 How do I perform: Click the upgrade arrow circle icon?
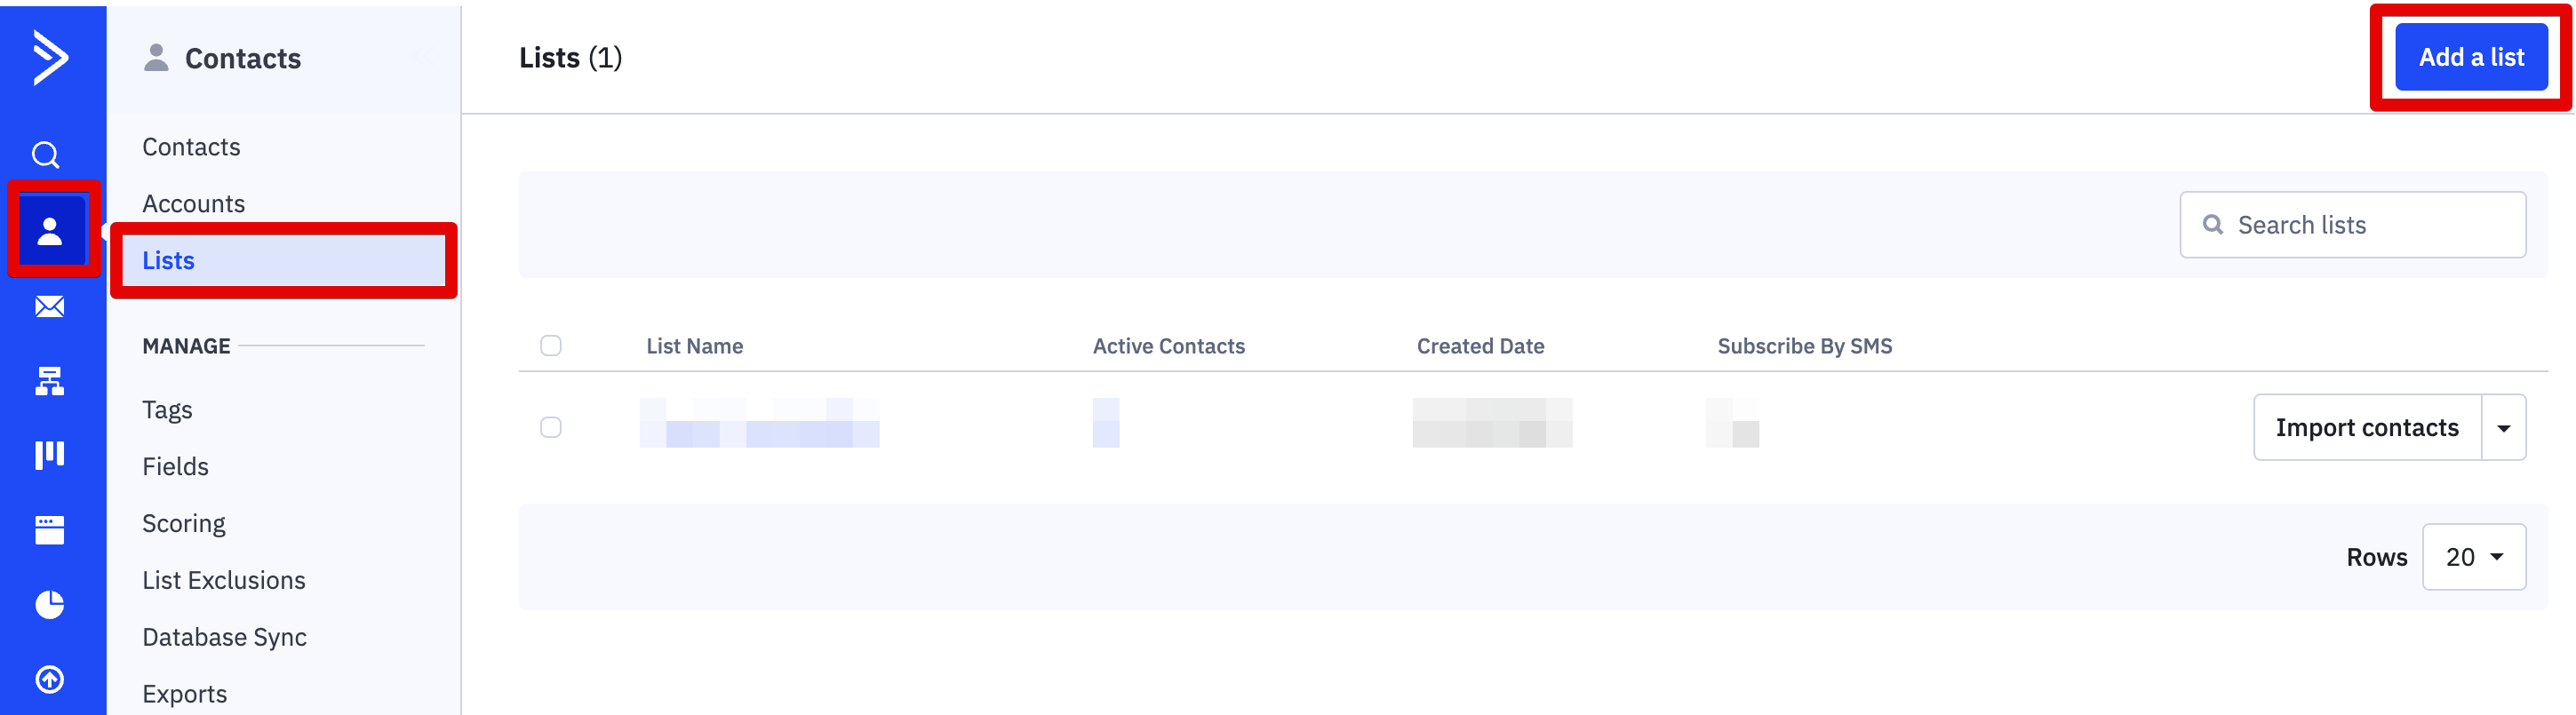pos(50,679)
